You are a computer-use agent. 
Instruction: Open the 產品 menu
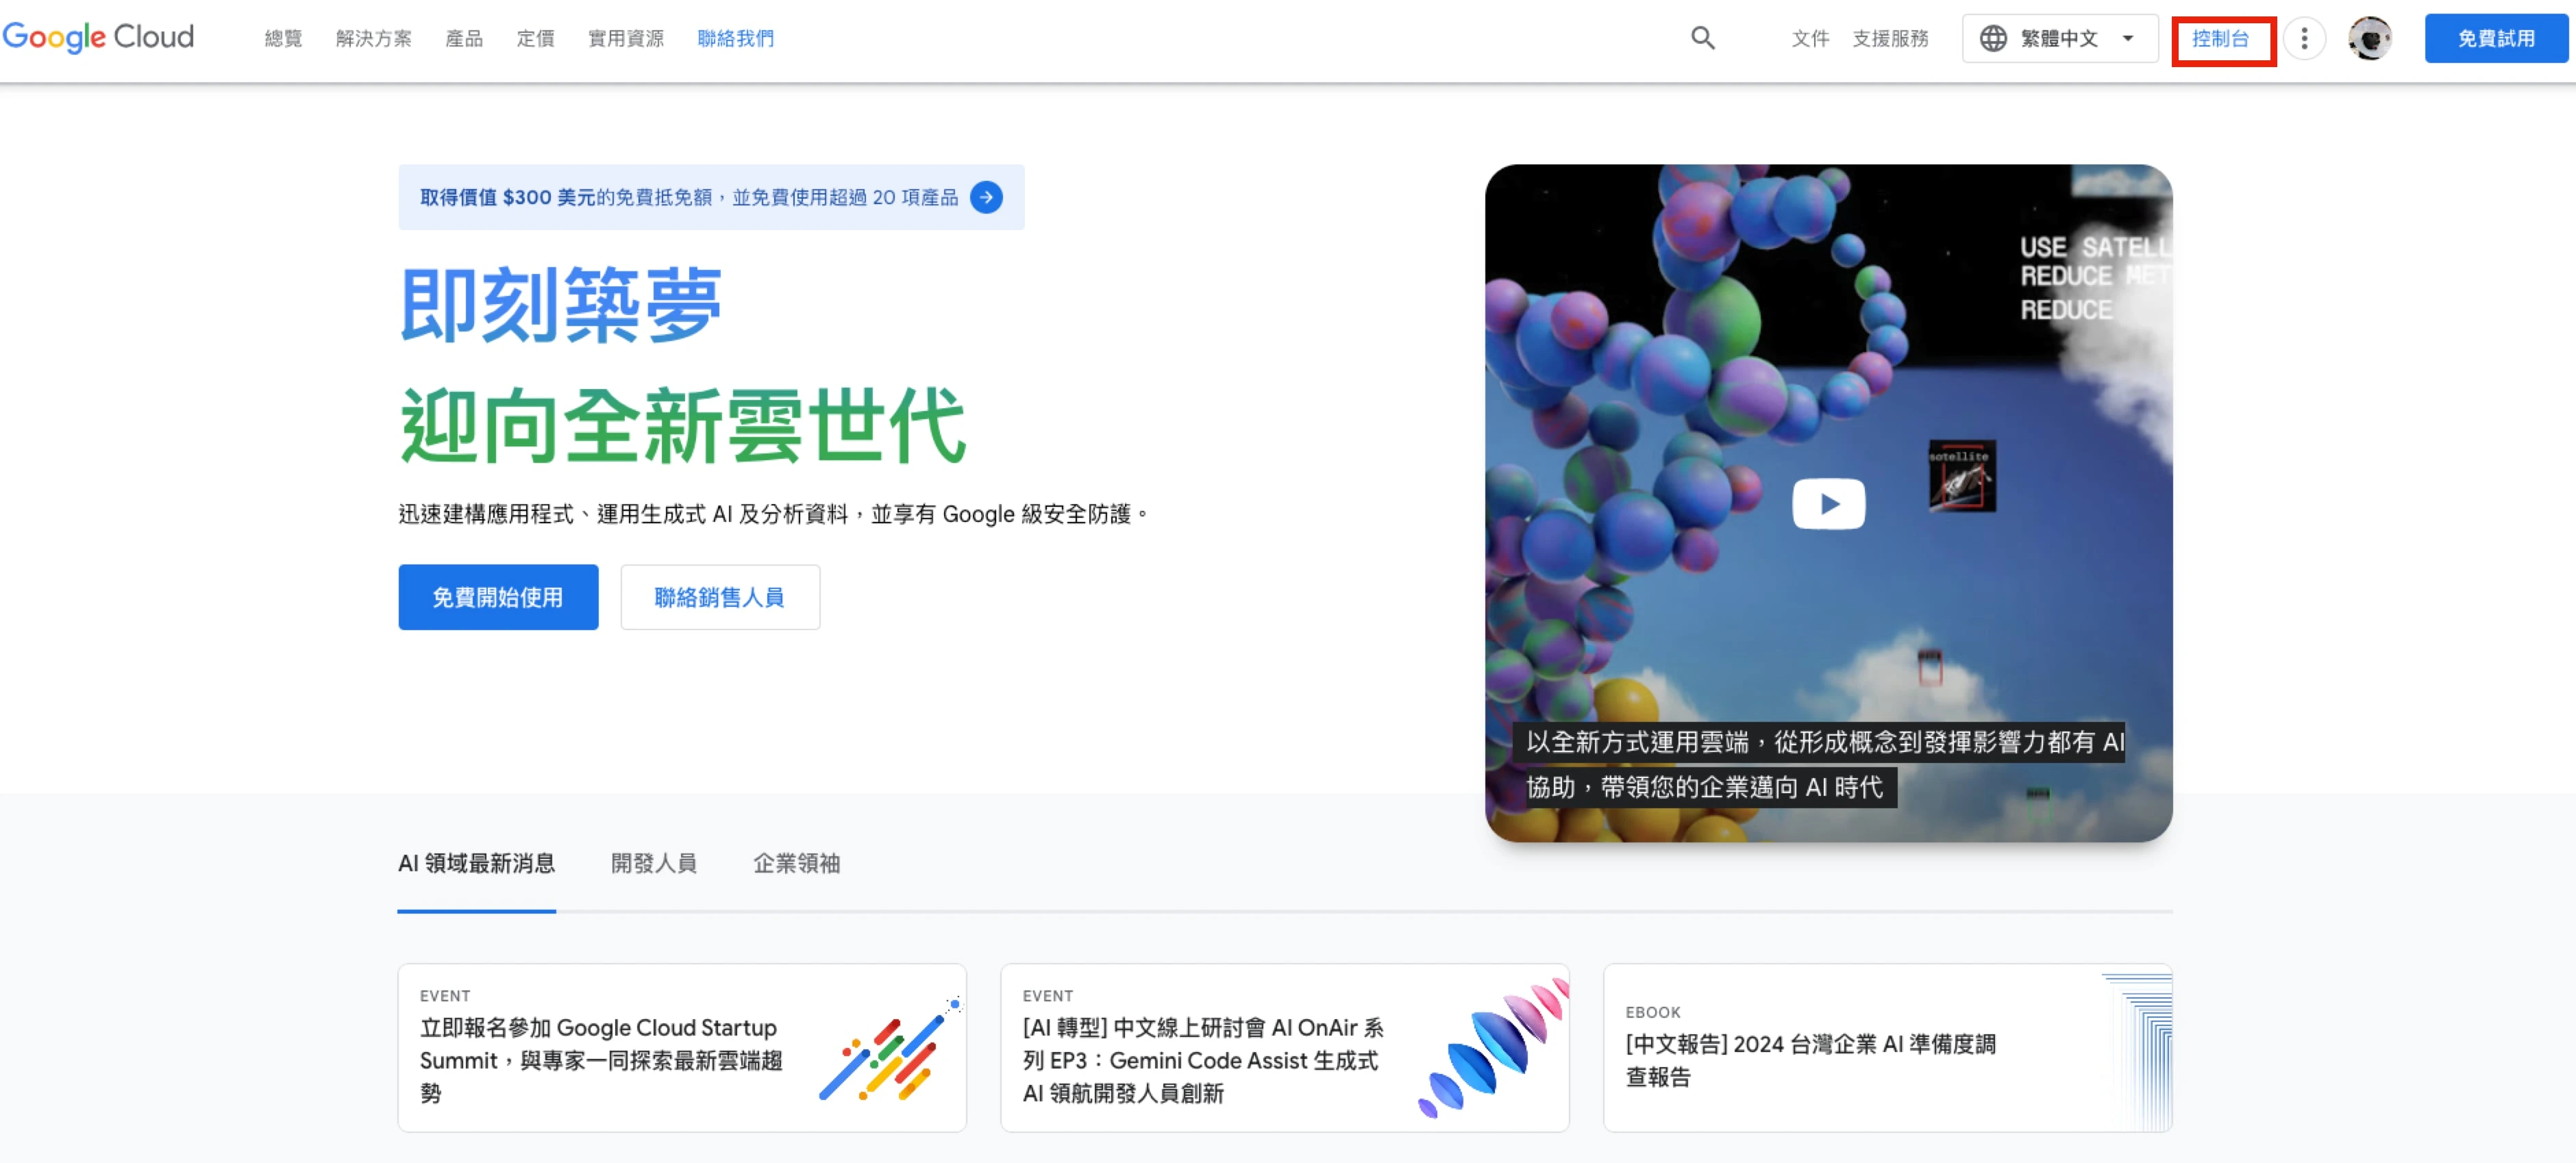[x=464, y=38]
